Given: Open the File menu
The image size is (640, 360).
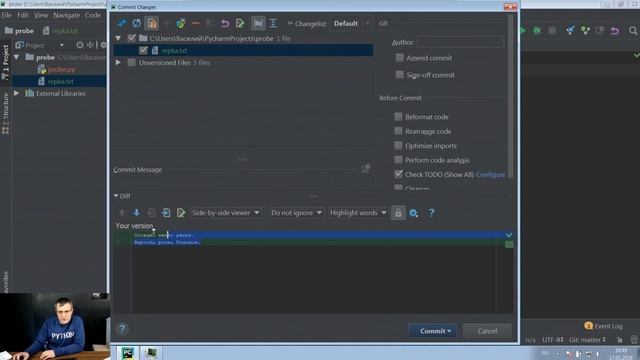Looking at the screenshot, I should [x=7, y=15].
